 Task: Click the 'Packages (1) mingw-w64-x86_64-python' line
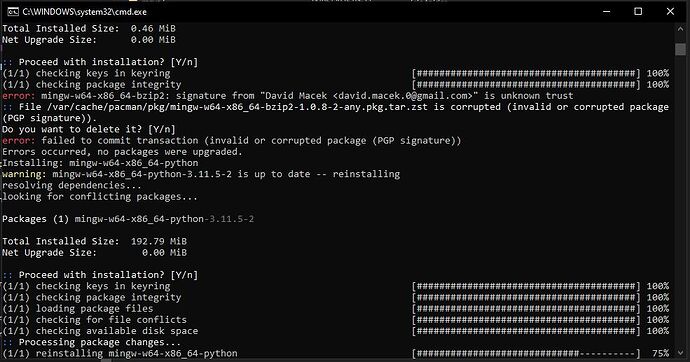click(x=128, y=219)
